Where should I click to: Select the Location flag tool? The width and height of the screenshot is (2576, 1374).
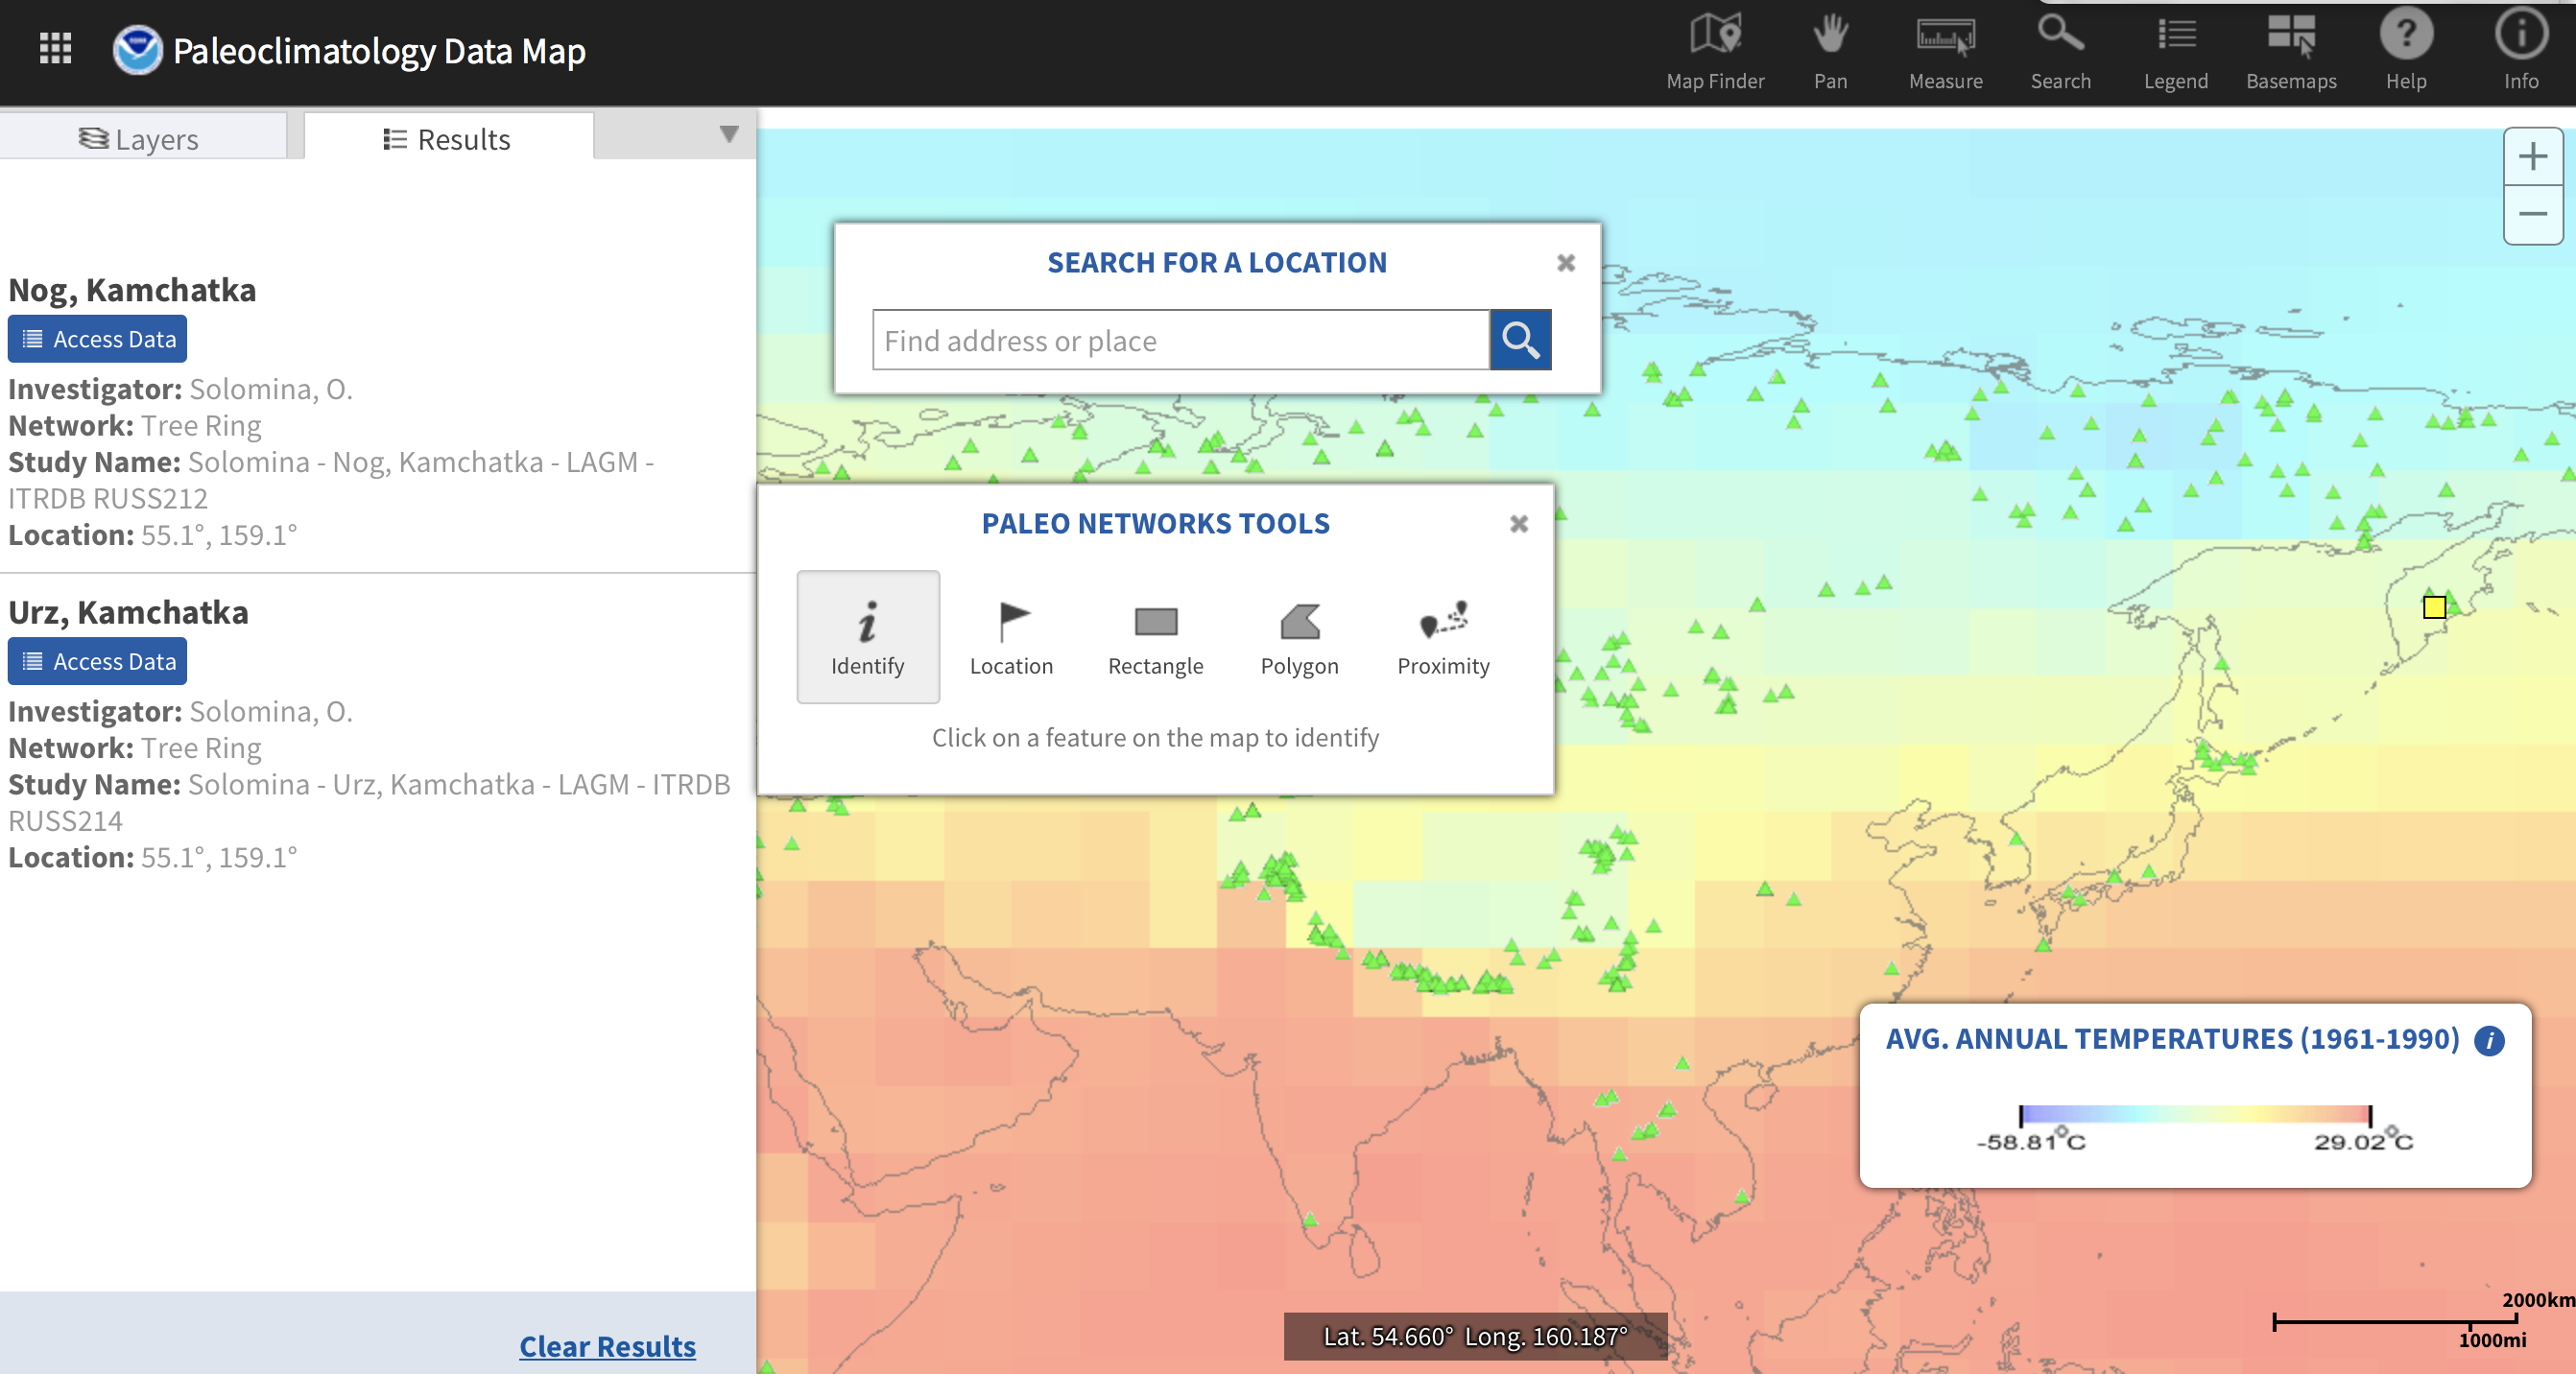[x=1011, y=636]
